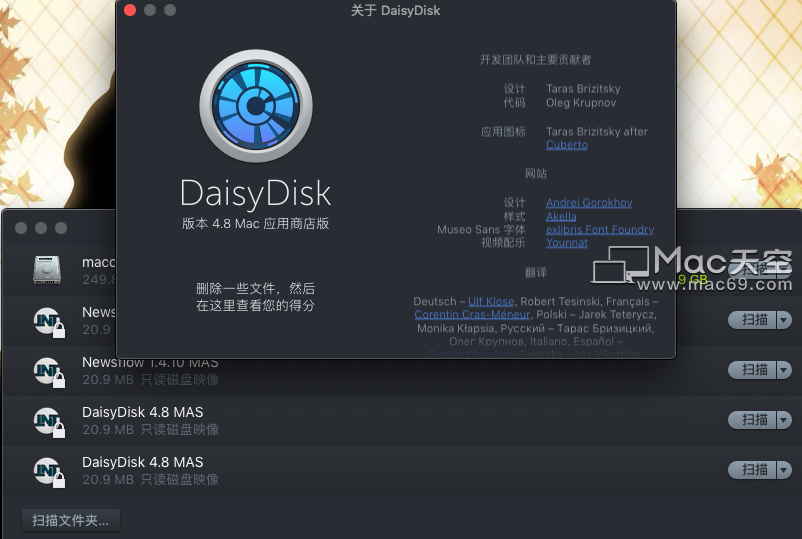Click the name Oleg Krupnov
The width and height of the screenshot is (802, 539).
point(581,103)
